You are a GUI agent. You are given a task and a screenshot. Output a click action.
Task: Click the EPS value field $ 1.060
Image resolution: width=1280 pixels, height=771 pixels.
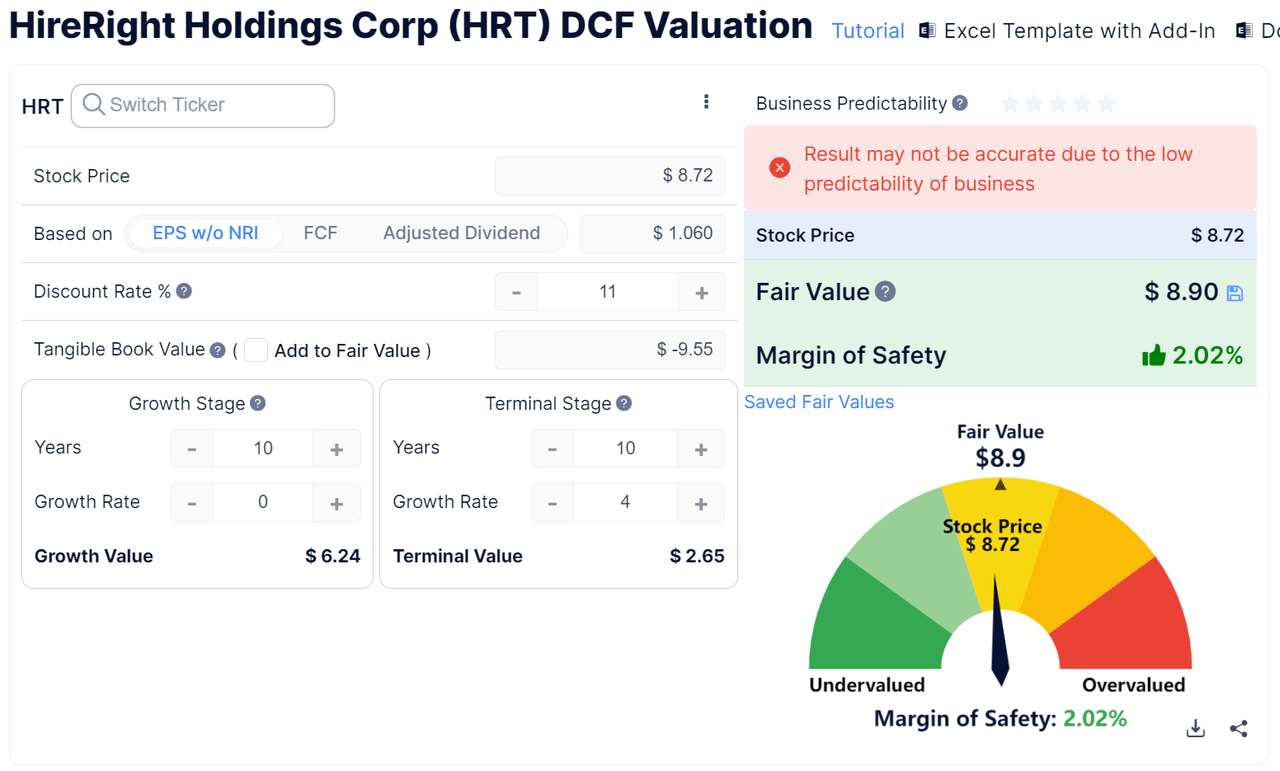653,234
